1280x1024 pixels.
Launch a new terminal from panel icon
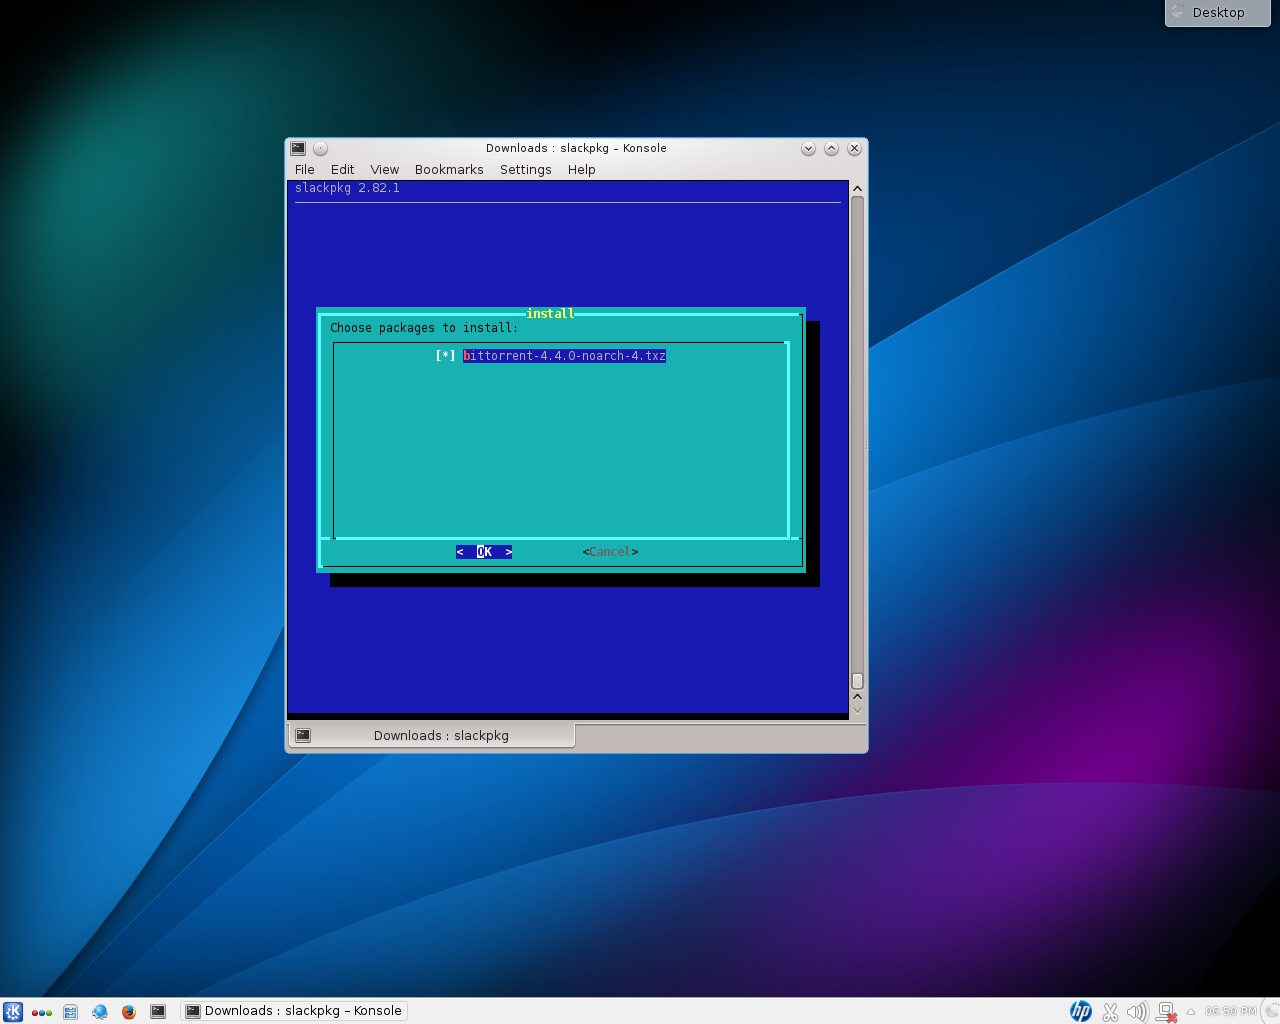point(158,1012)
